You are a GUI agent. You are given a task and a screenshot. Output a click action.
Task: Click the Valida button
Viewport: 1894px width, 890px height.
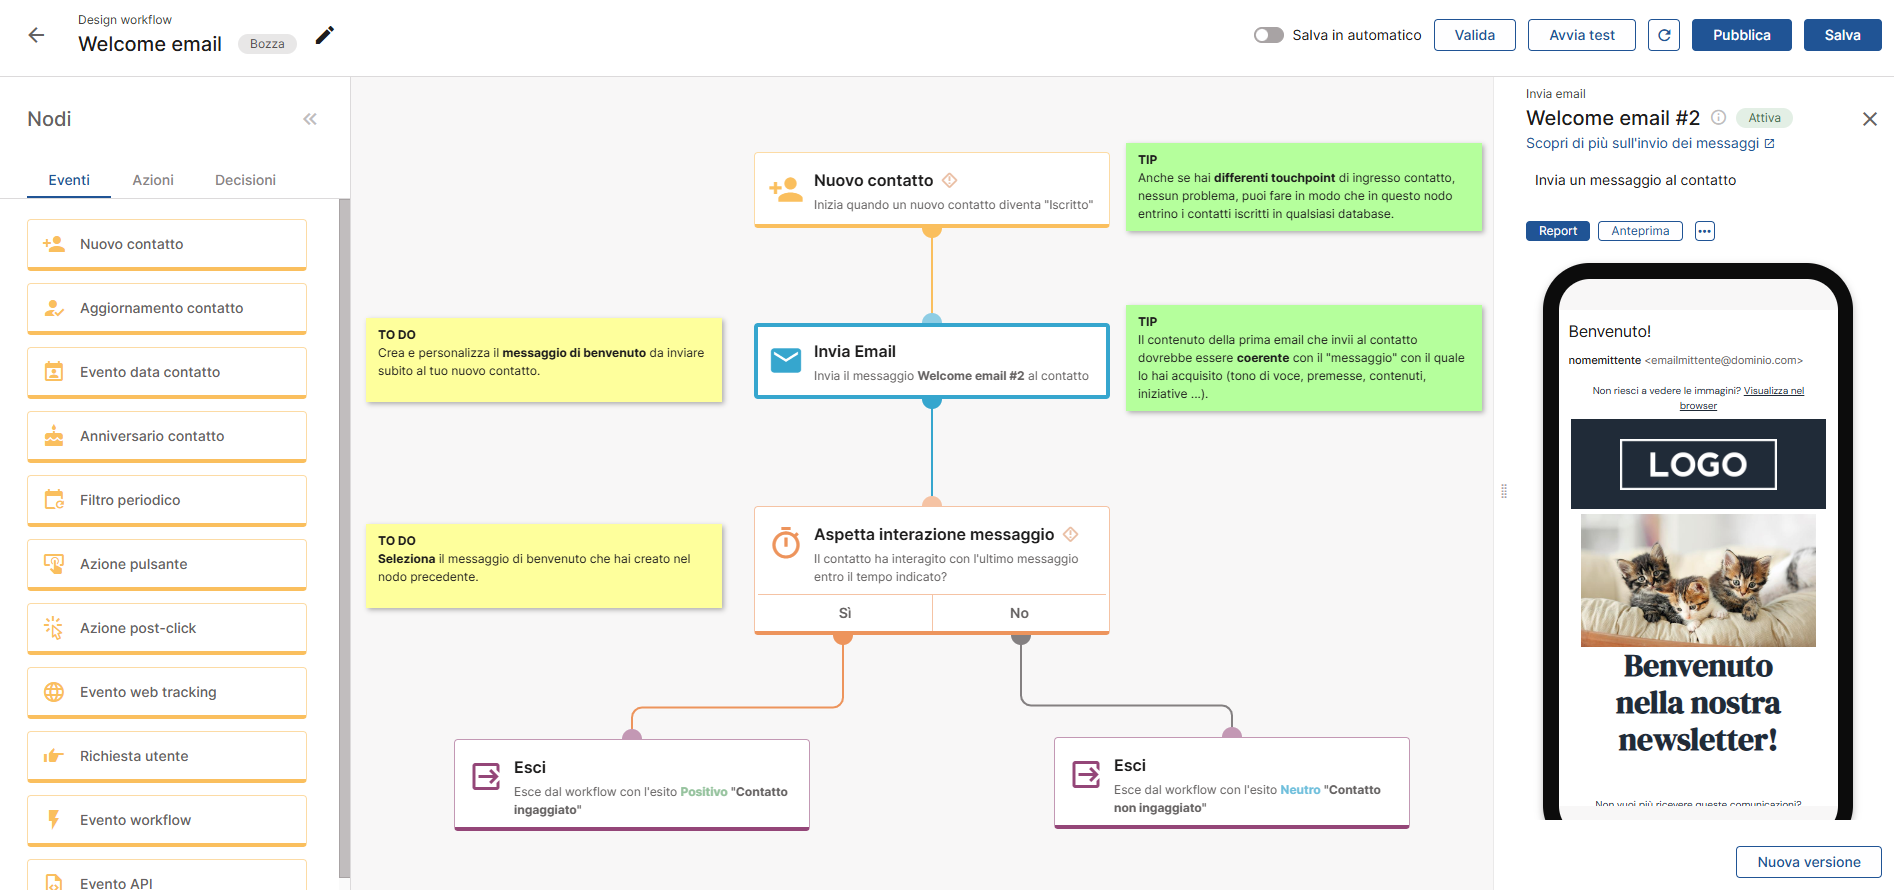(1474, 35)
